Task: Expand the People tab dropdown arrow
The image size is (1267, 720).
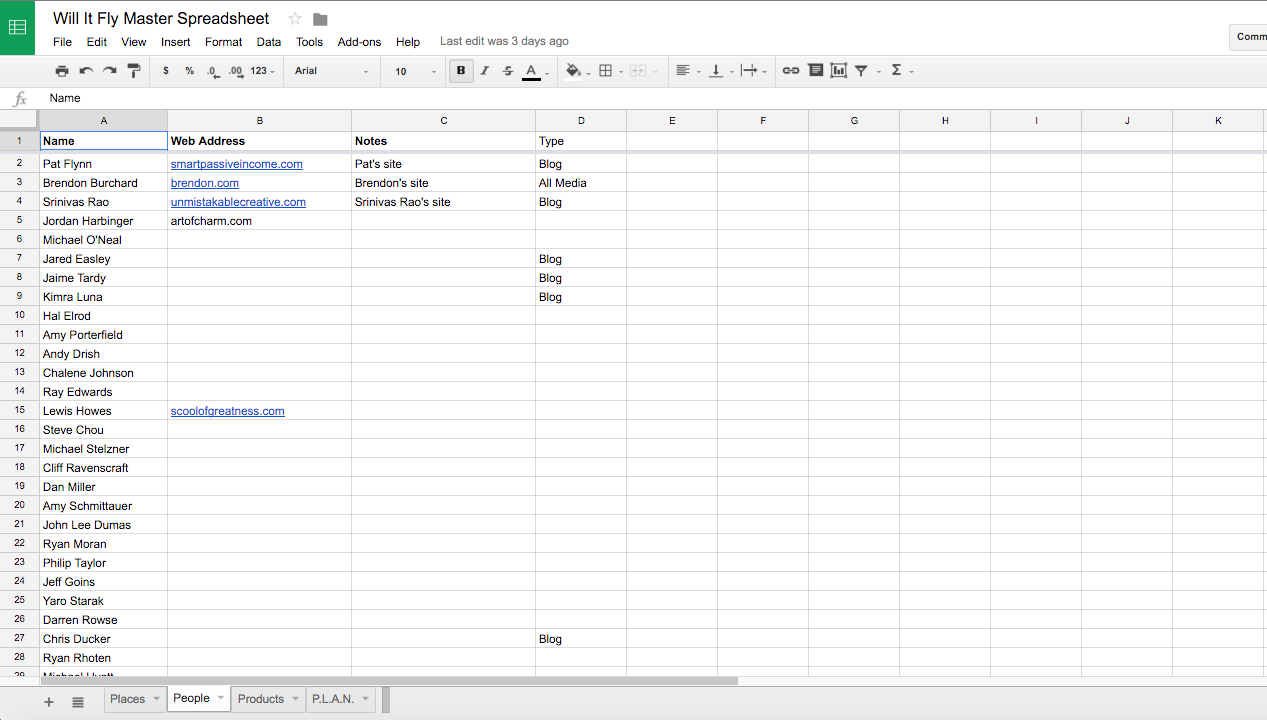Action: (220, 699)
